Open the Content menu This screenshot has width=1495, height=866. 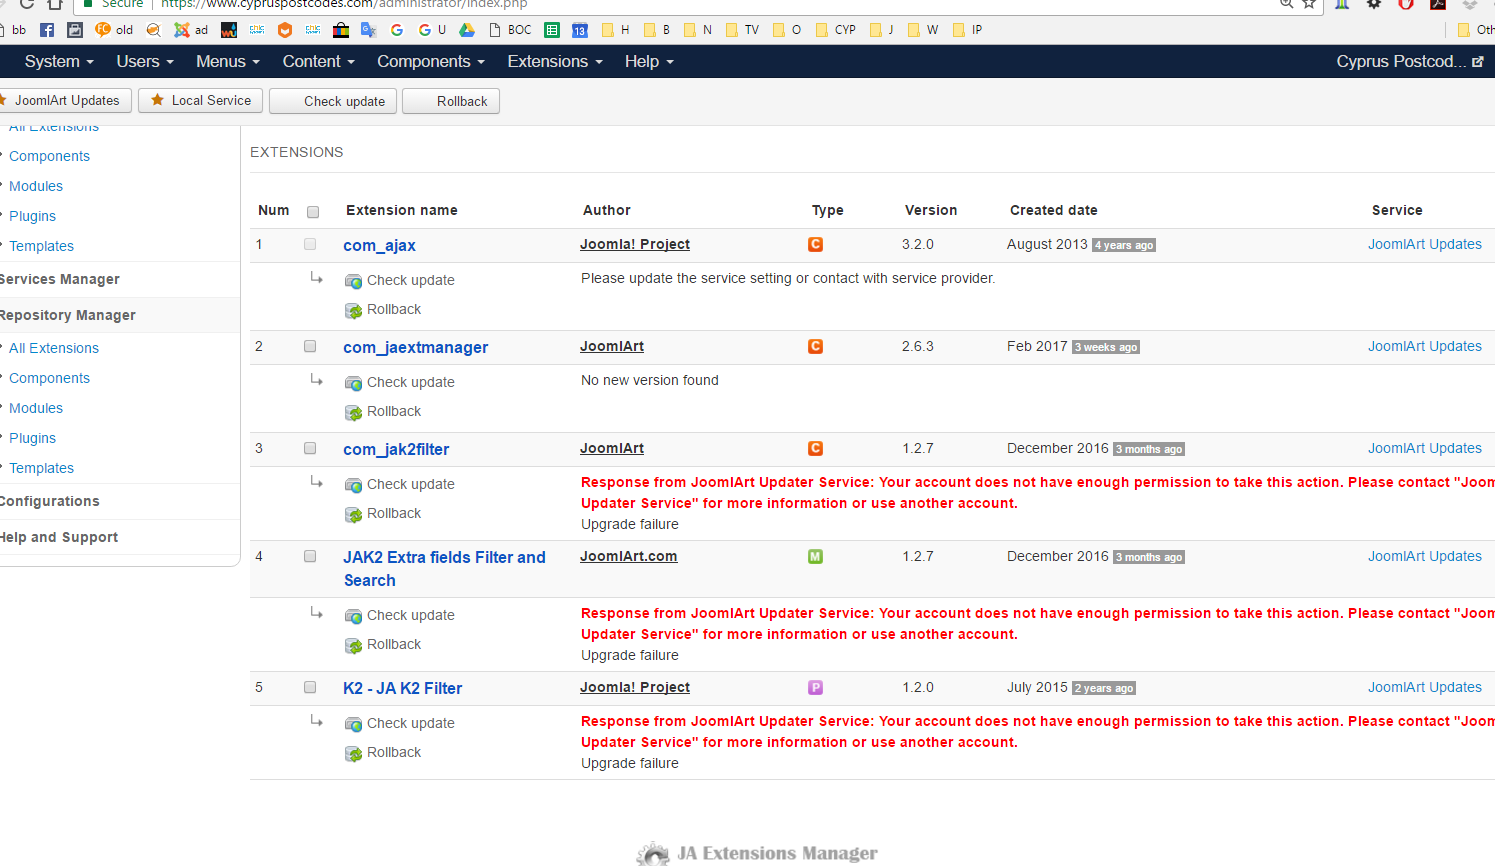point(318,62)
